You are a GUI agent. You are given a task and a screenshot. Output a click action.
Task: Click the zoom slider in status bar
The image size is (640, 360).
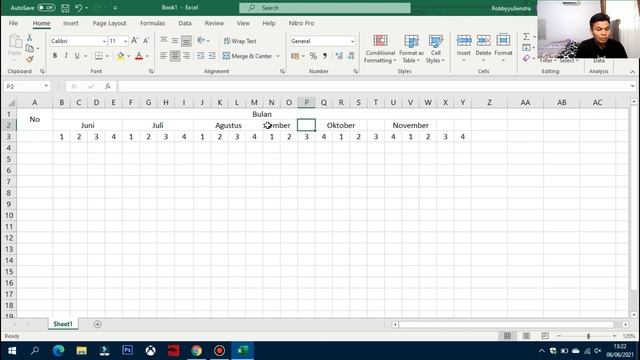(x=588, y=336)
